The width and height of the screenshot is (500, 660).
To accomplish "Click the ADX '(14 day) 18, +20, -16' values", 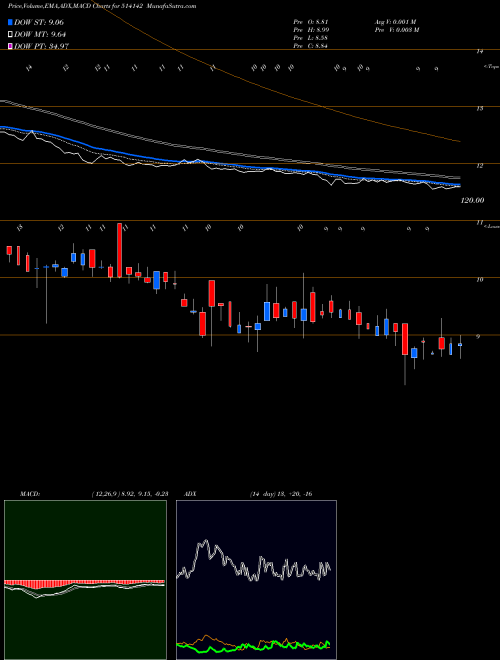I will point(280,494).
